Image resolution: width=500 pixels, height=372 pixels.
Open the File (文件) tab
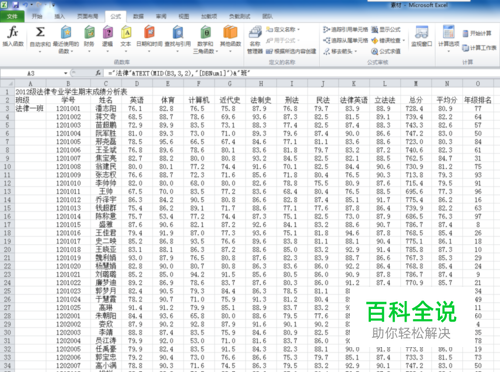(x=12, y=16)
